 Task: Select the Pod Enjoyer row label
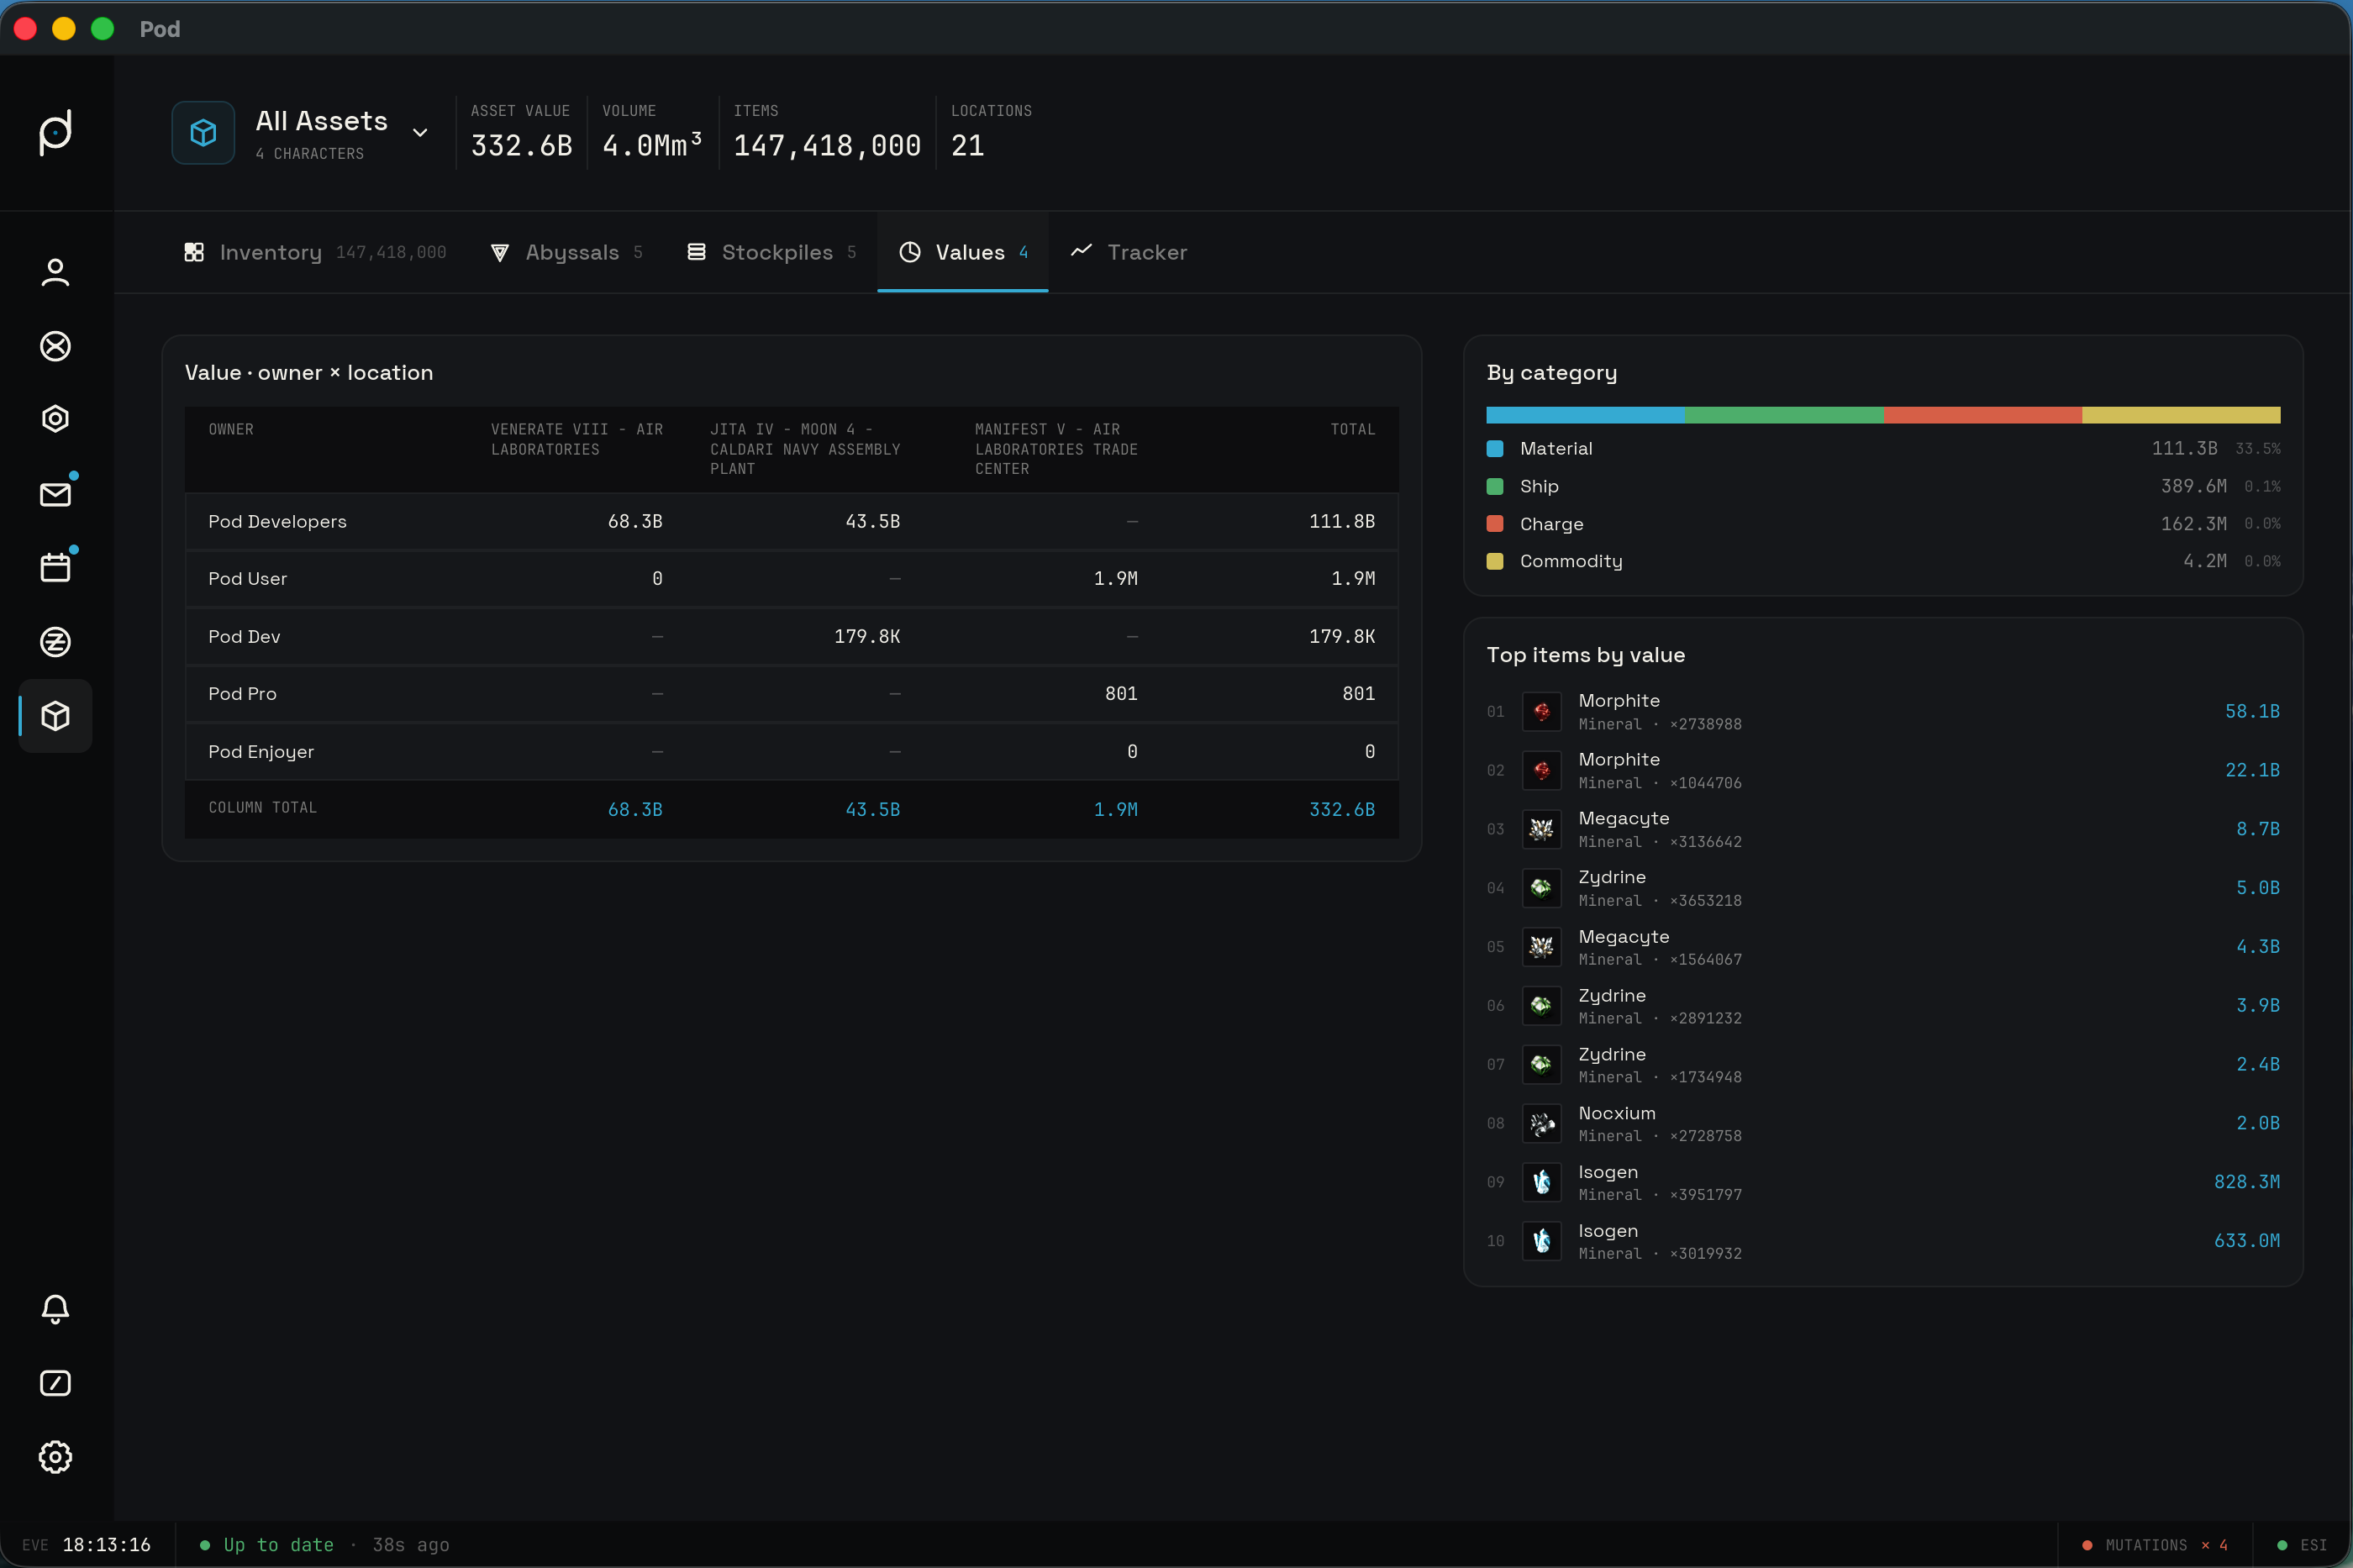click(261, 752)
